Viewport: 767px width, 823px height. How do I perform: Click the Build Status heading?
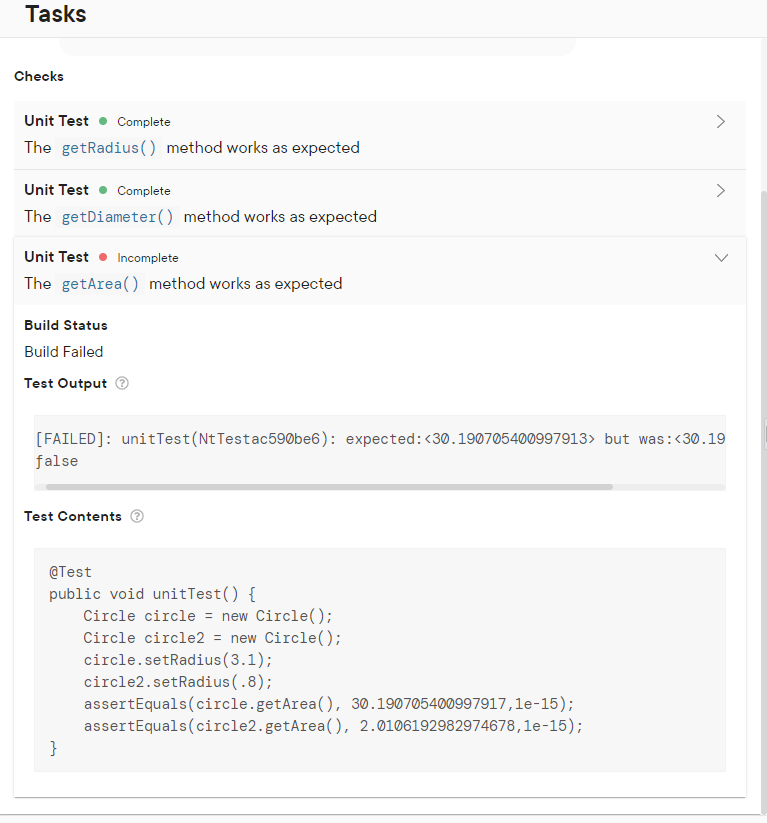(66, 325)
